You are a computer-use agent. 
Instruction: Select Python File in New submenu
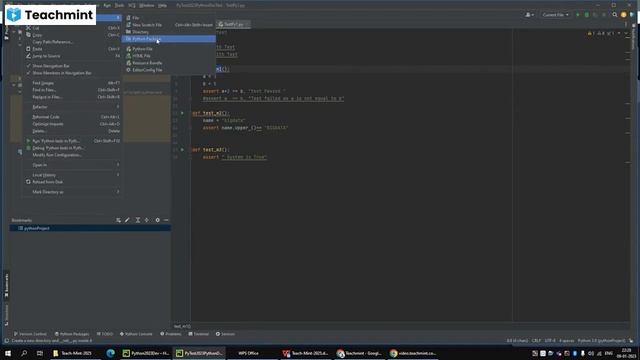[x=169, y=49]
